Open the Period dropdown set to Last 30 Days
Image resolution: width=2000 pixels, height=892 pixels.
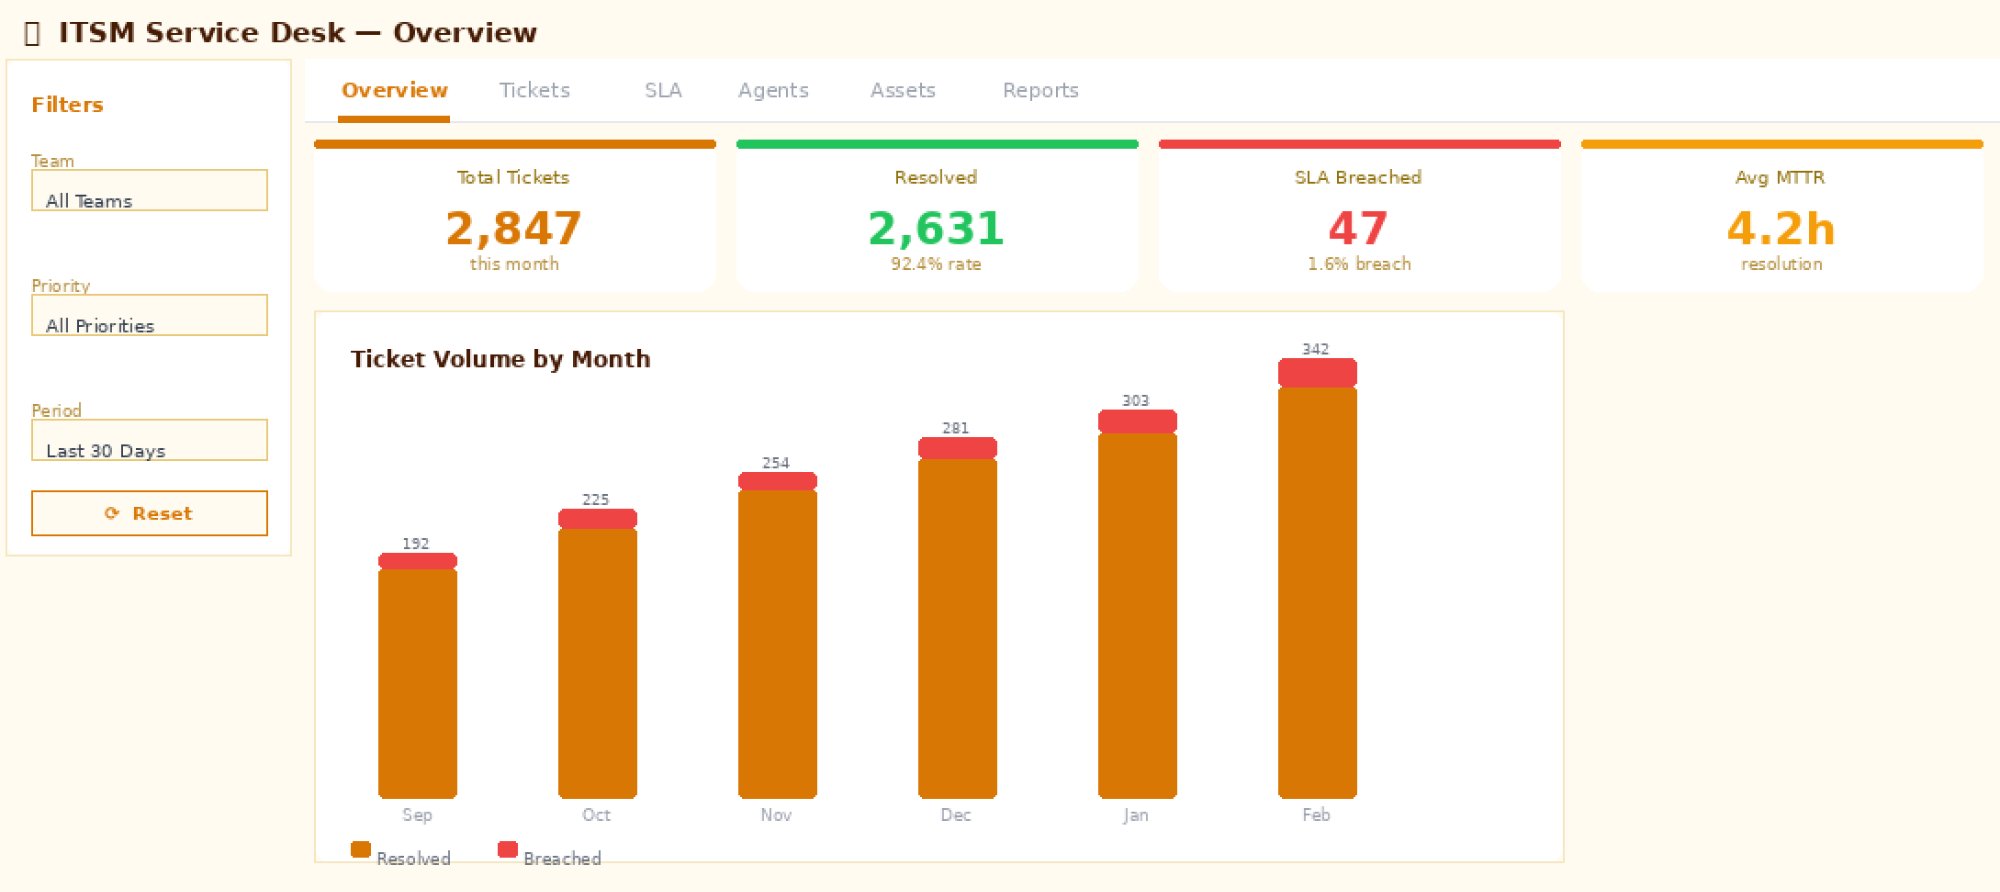click(149, 440)
